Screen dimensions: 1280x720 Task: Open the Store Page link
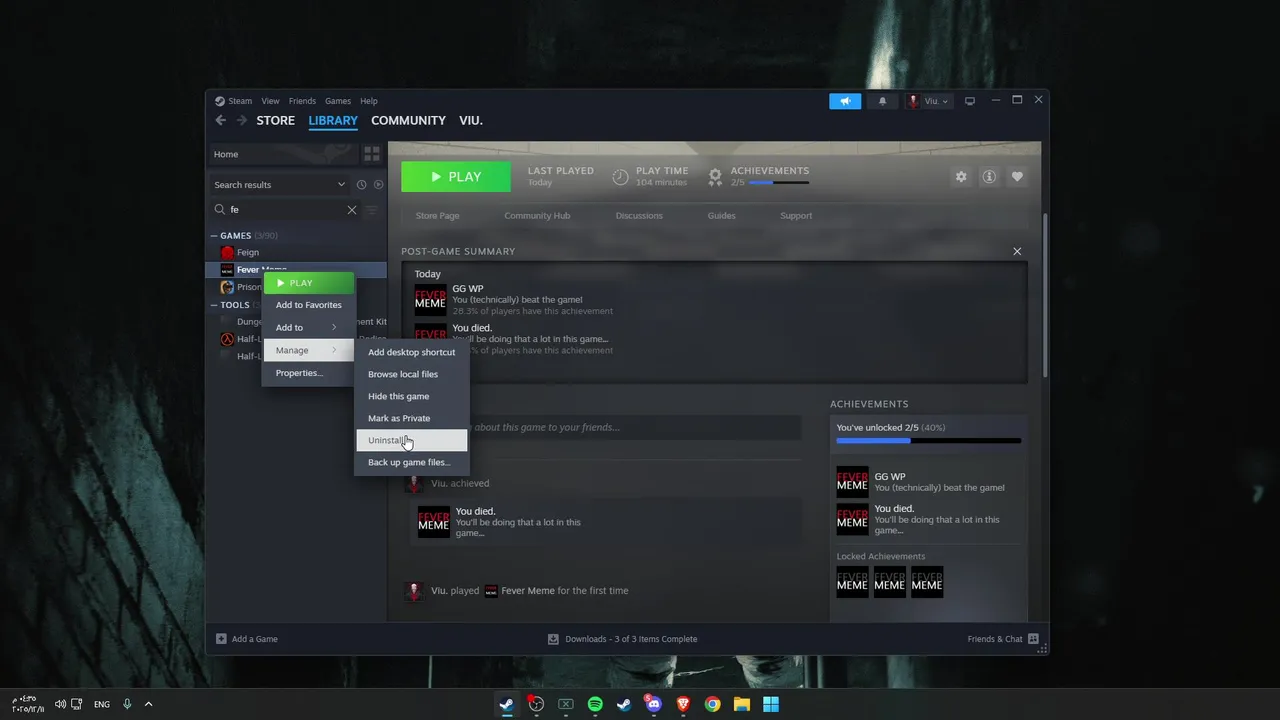tap(437, 216)
